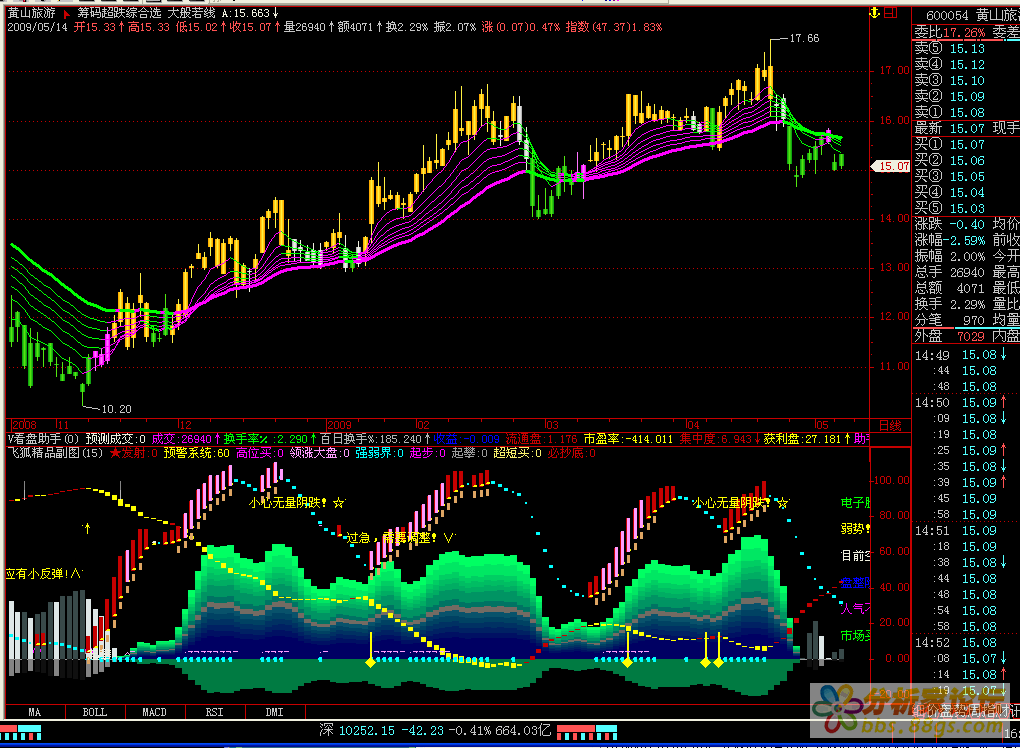
Task: Switch to the MACD indicator tab
Action: tap(154, 712)
